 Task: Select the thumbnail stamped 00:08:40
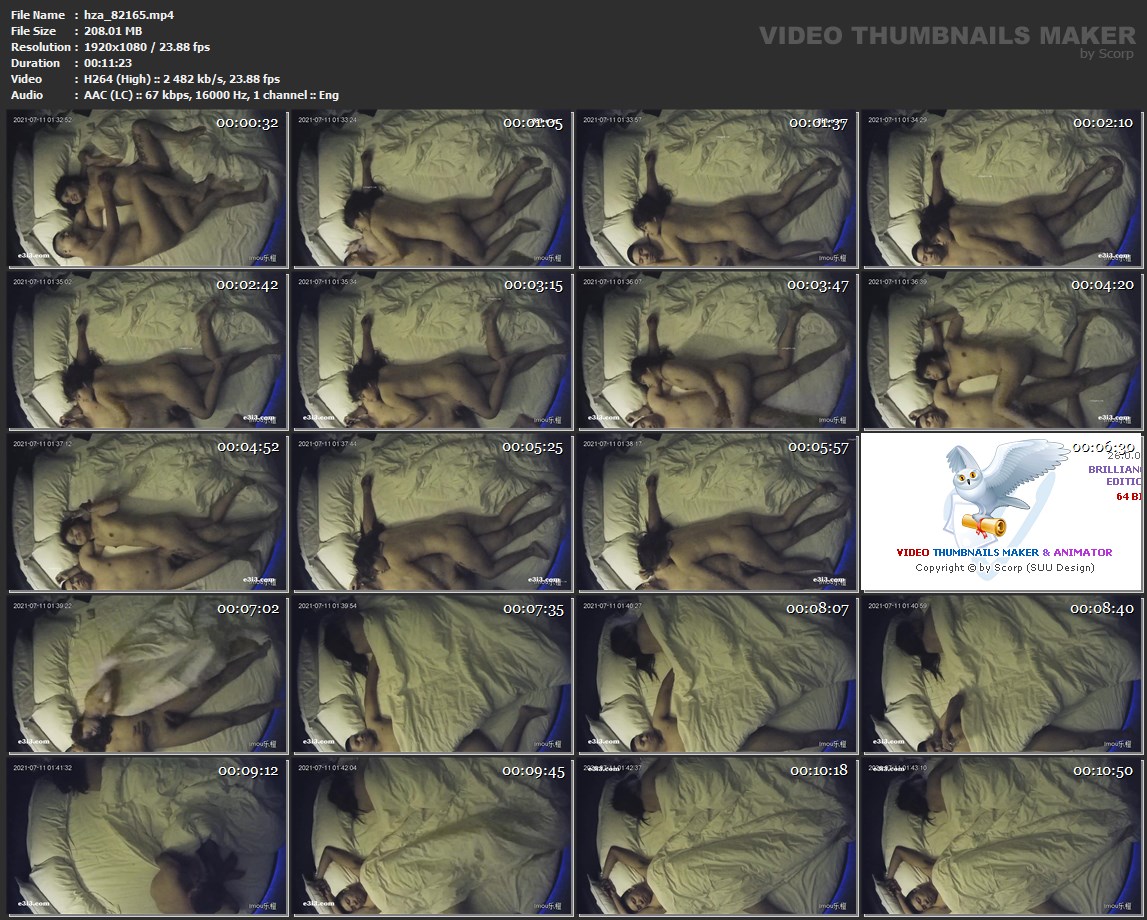pyautogui.click(x=1002, y=674)
